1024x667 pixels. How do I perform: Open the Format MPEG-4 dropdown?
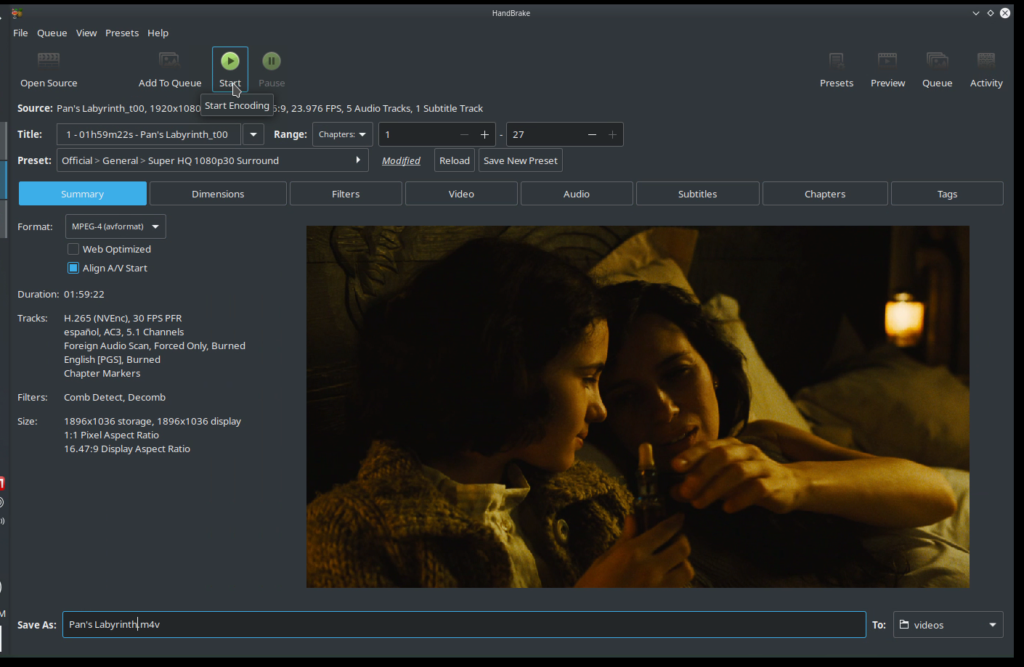(115, 227)
